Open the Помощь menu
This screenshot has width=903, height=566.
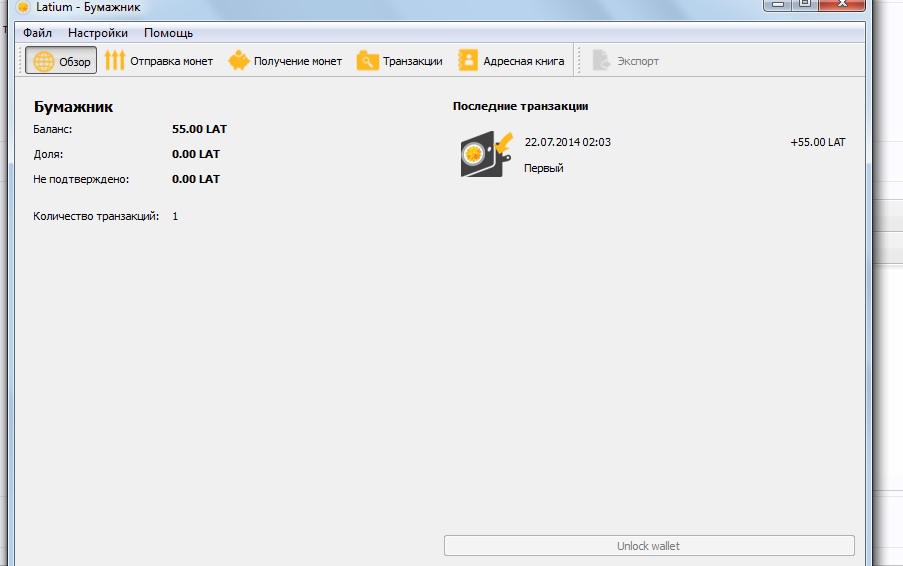point(168,33)
